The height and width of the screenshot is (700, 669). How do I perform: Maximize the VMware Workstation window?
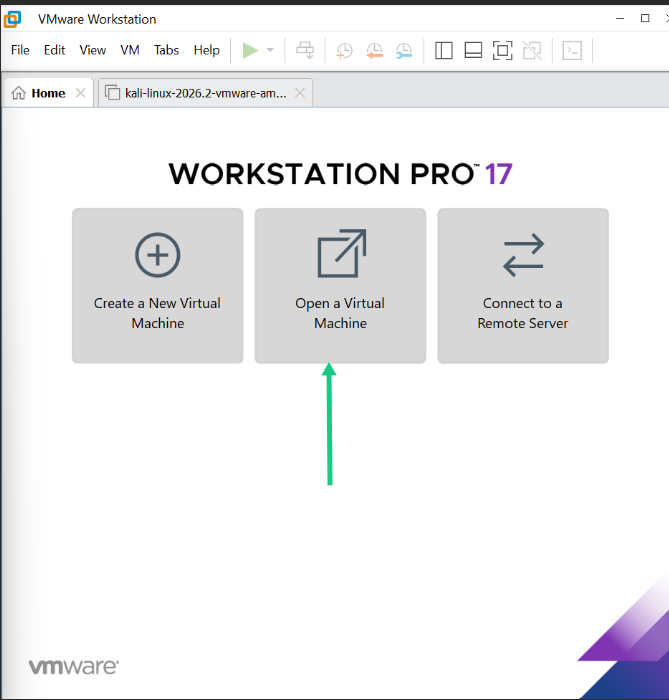pos(645,18)
